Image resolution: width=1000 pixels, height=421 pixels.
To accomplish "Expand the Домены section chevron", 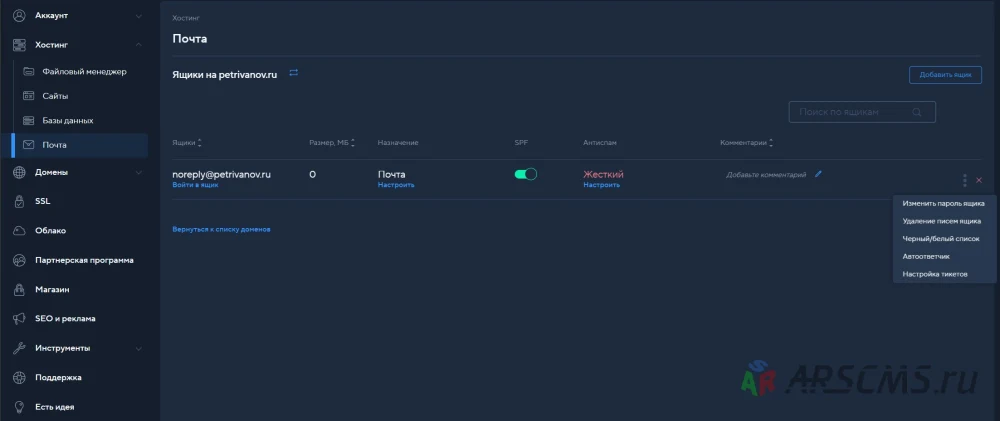I will tap(138, 172).
